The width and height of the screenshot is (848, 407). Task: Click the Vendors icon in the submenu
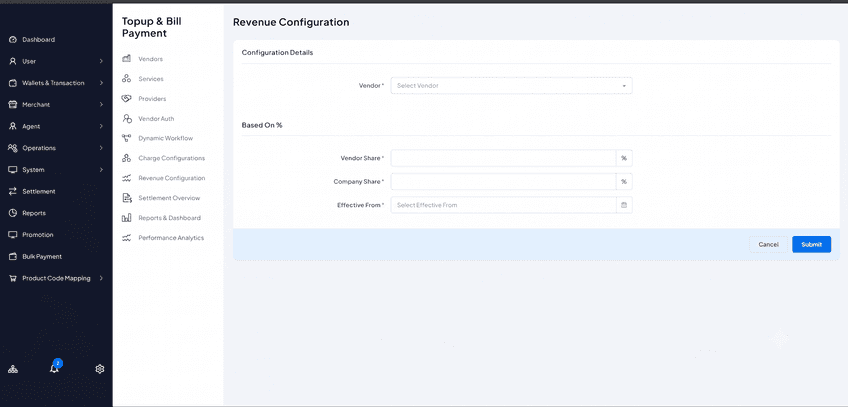(x=127, y=59)
